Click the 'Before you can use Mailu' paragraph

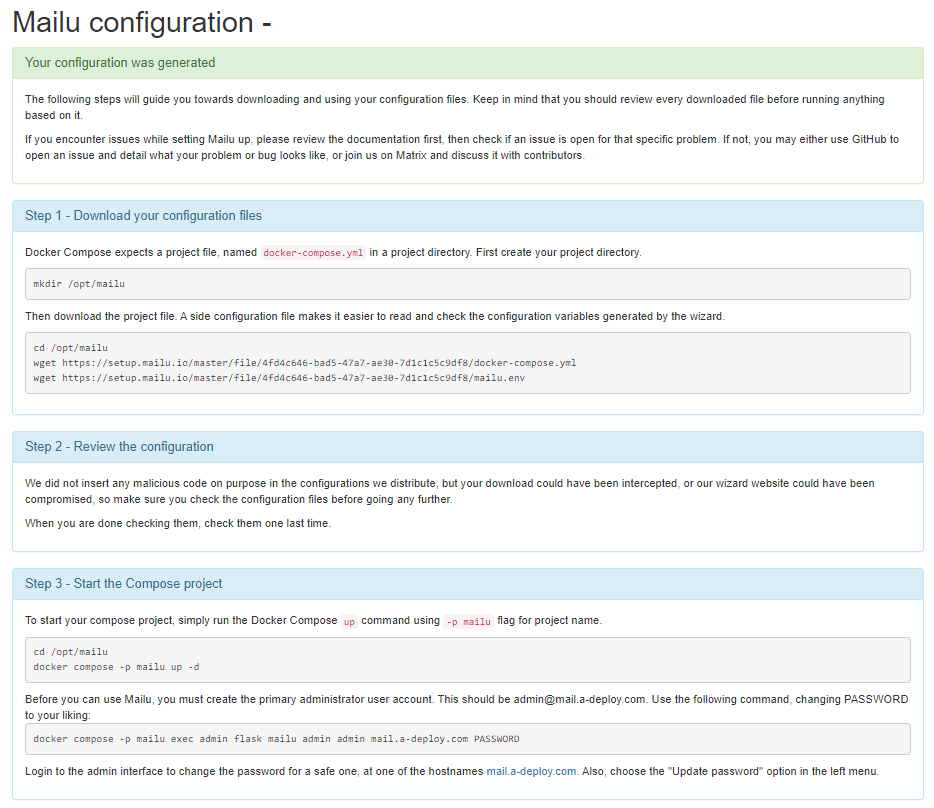click(466, 707)
